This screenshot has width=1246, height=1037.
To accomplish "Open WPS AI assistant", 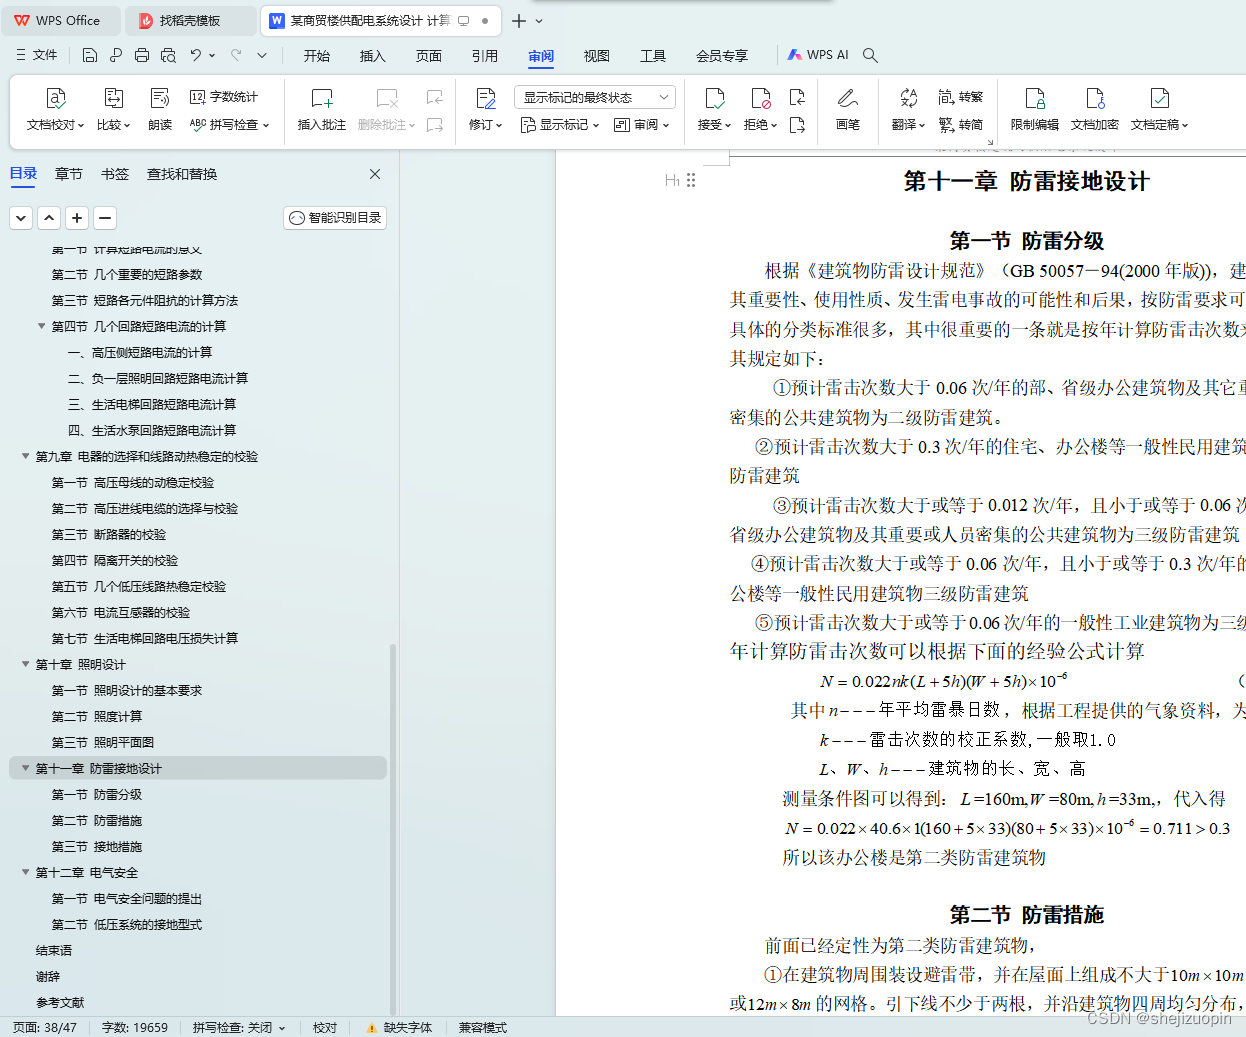I will [x=818, y=55].
